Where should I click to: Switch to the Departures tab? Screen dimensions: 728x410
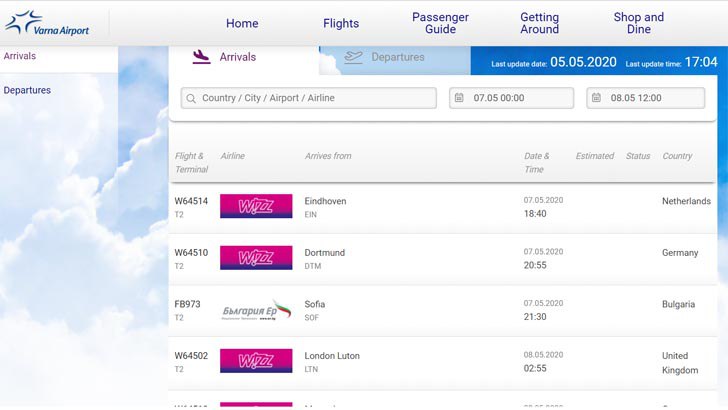[395, 58]
